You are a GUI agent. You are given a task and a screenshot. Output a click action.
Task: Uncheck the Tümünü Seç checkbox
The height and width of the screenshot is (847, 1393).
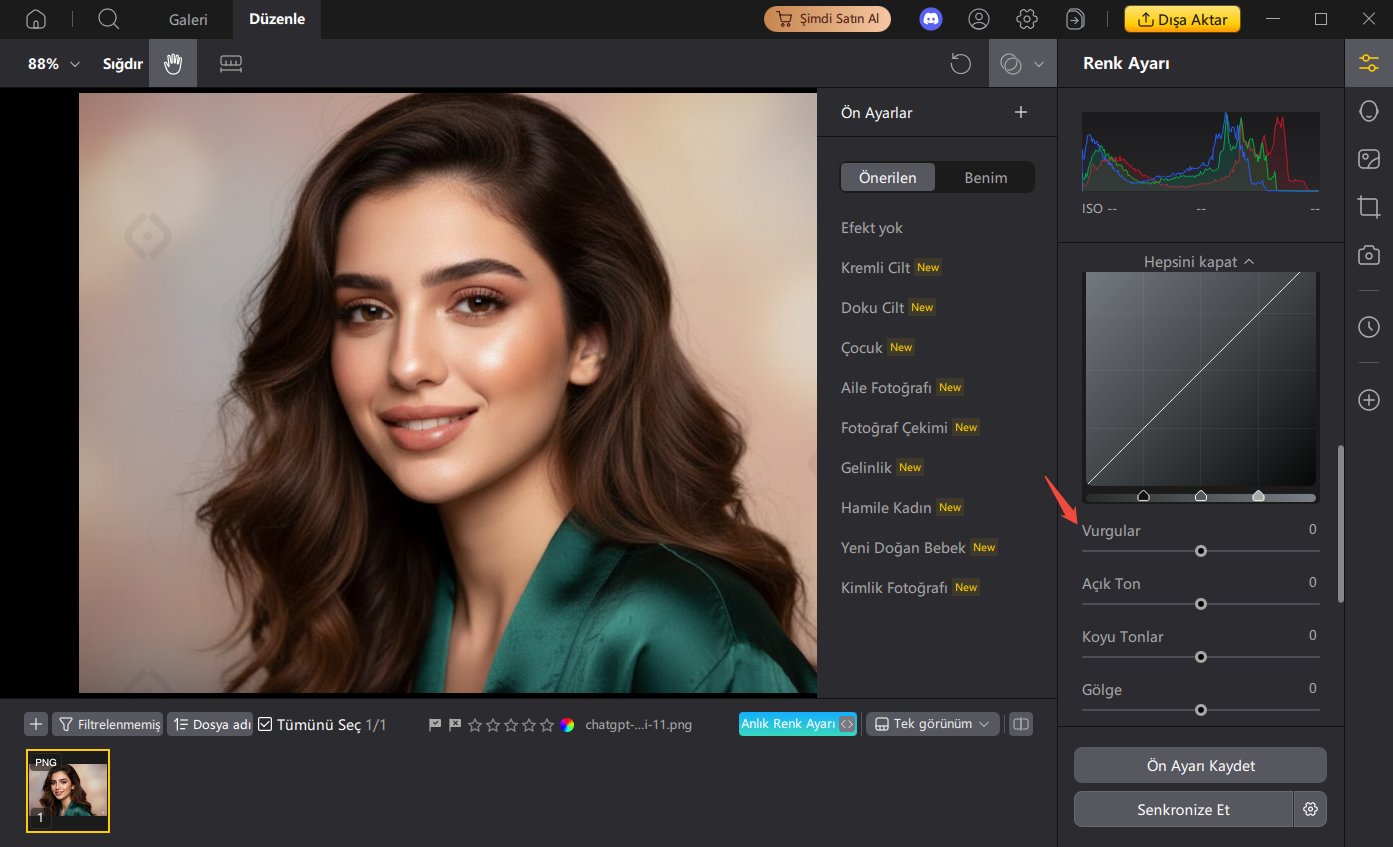pos(265,723)
